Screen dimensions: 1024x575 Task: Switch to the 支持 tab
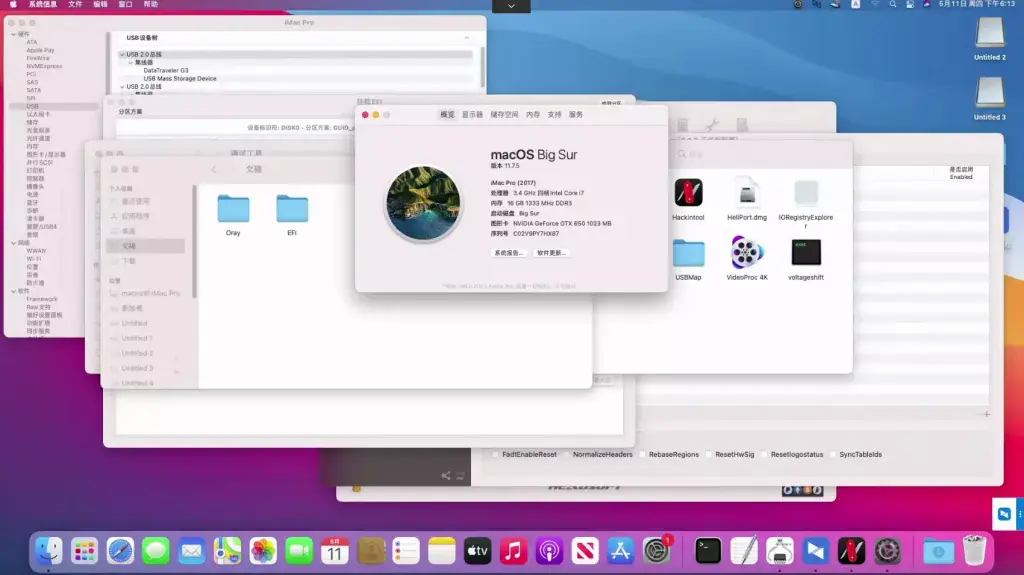point(554,114)
